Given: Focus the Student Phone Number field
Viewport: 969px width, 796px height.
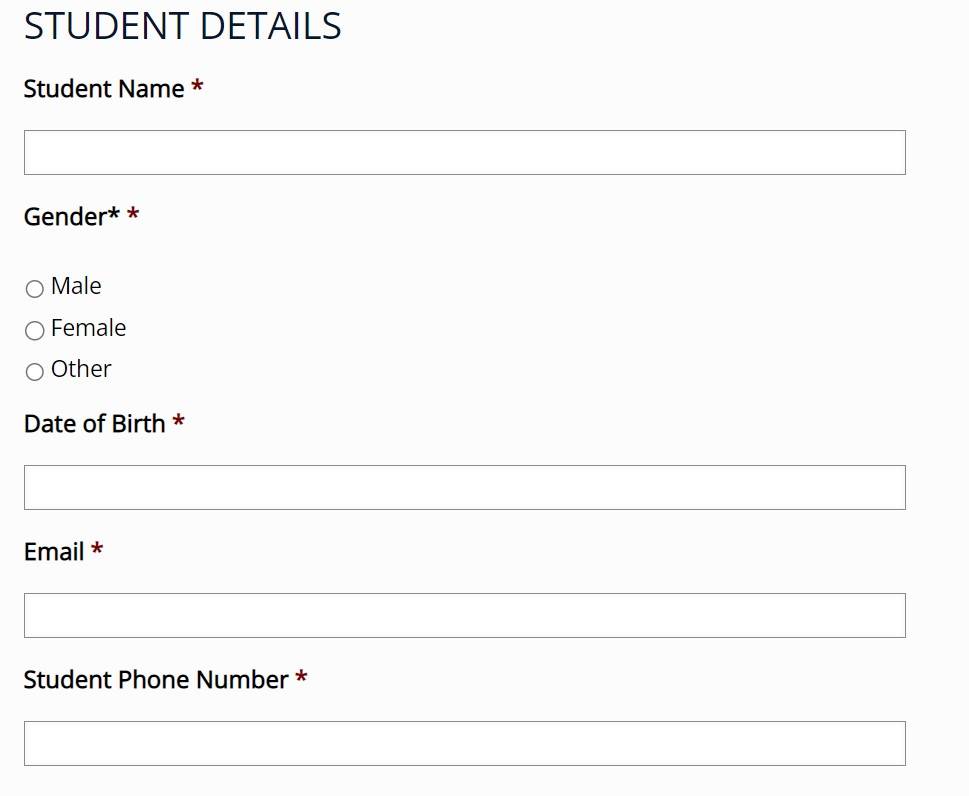Looking at the screenshot, I should point(464,743).
